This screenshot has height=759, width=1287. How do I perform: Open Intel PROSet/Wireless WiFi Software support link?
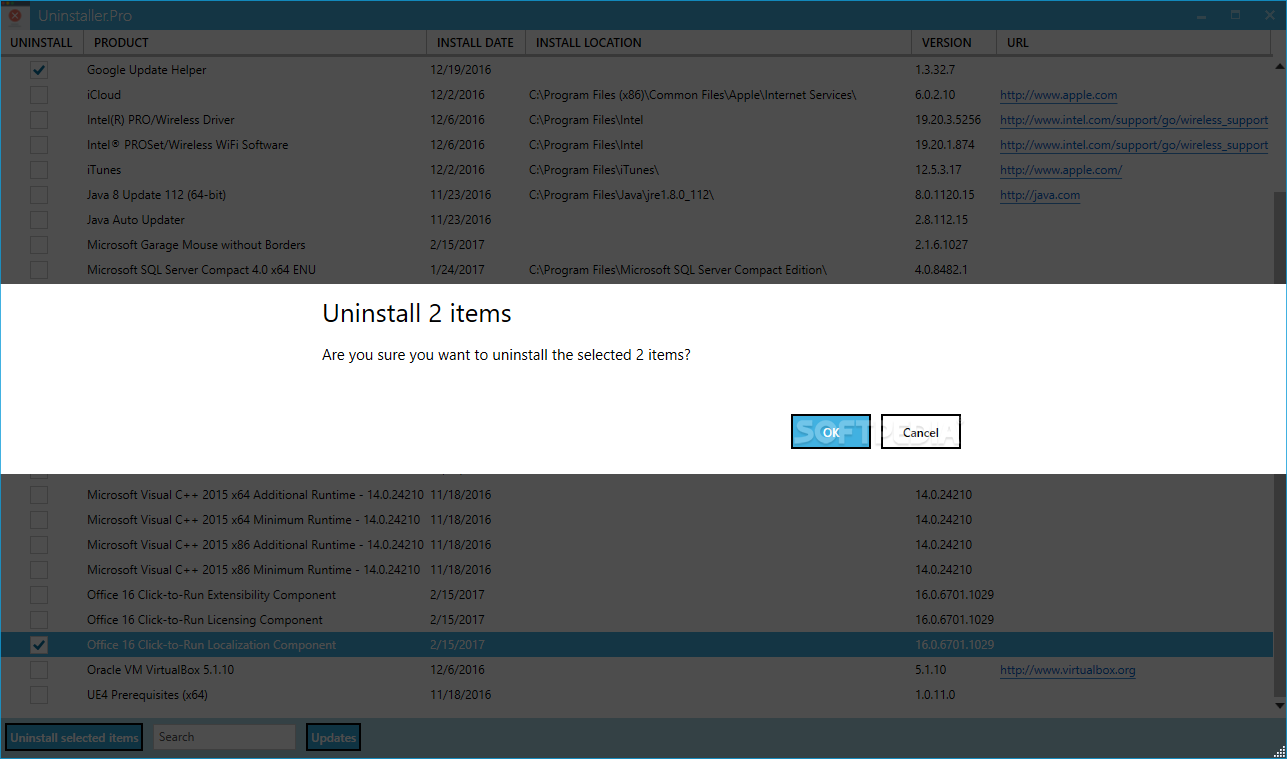coord(1134,145)
